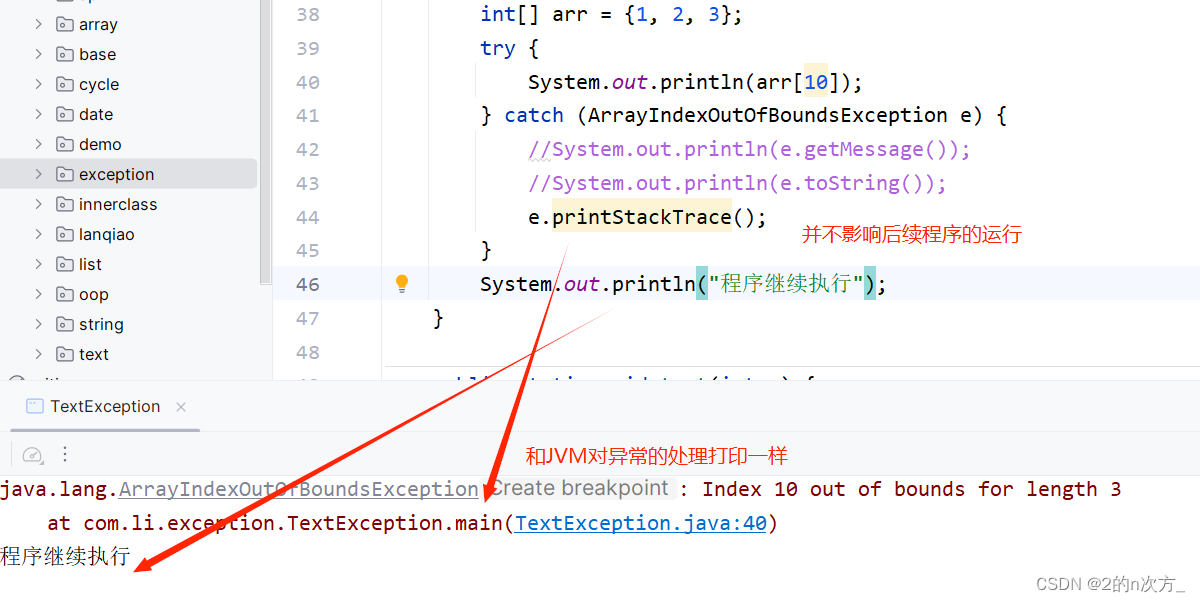This screenshot has height=602, width=1200.
Task: Expand the array folder in tree
Action: click(38, 24)
